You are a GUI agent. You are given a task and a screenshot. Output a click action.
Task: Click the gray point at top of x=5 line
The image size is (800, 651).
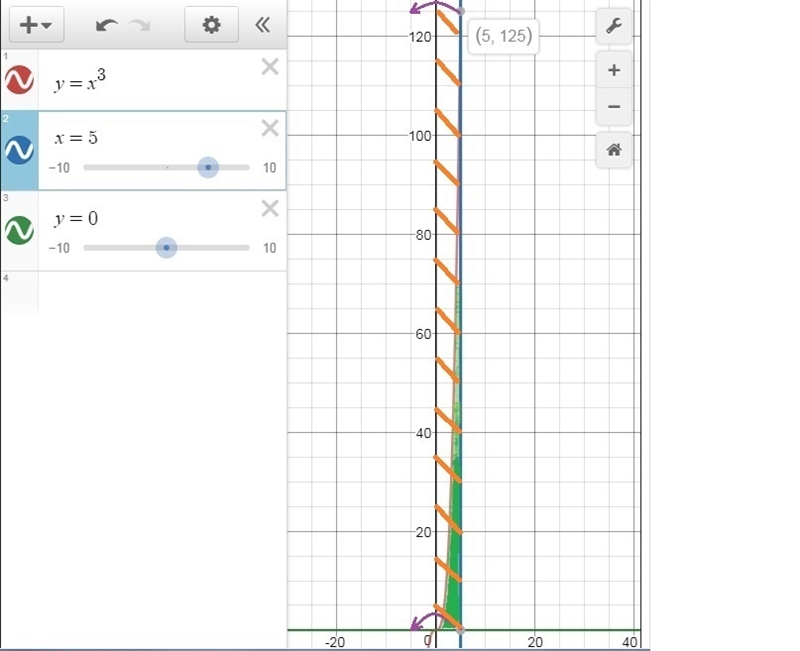pos(461,11)
